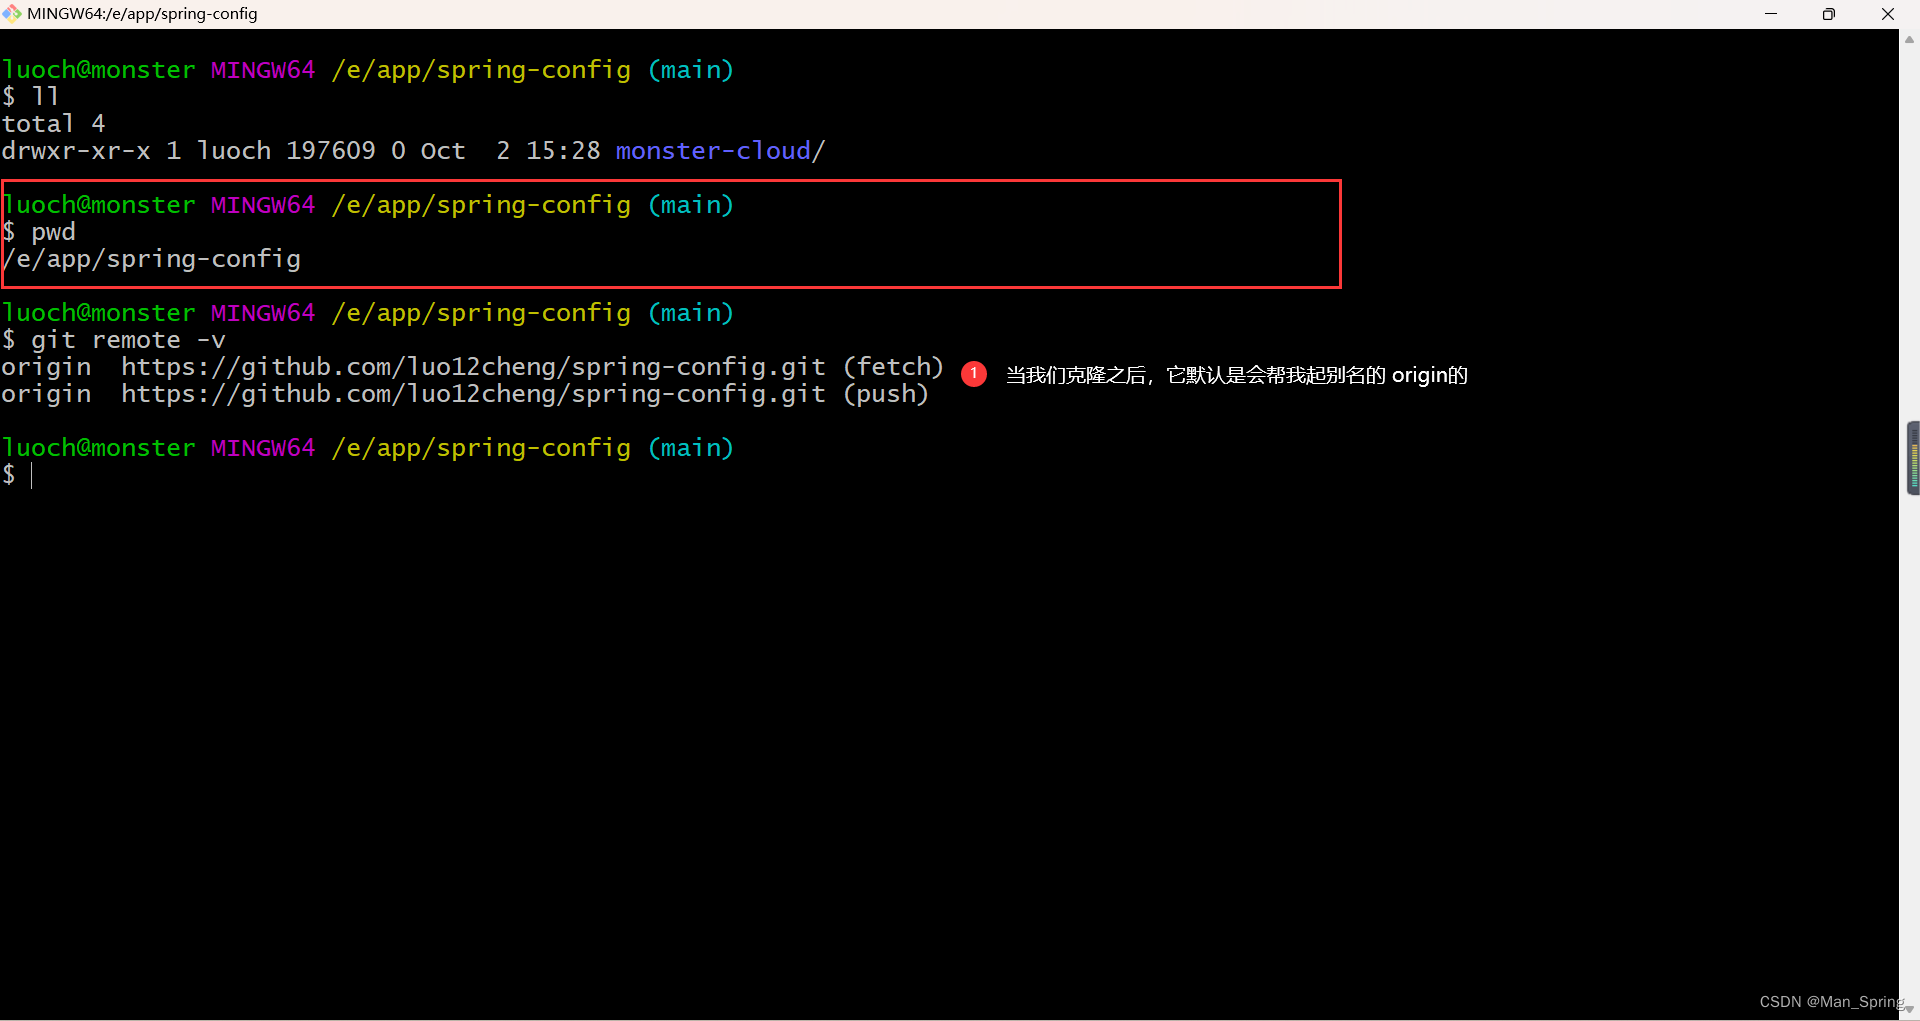Click the origin fetch URL line
The image size is (1920, 1021).
tap(472, 367)
